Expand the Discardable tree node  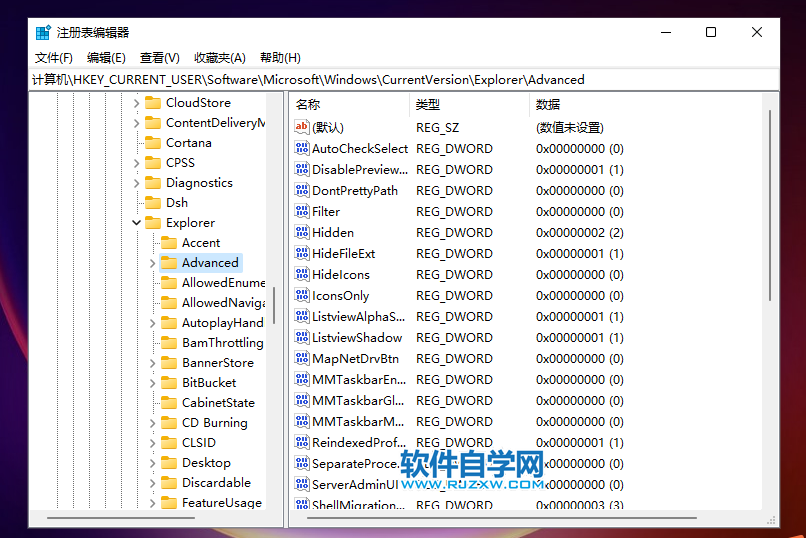tap(152, 484)
